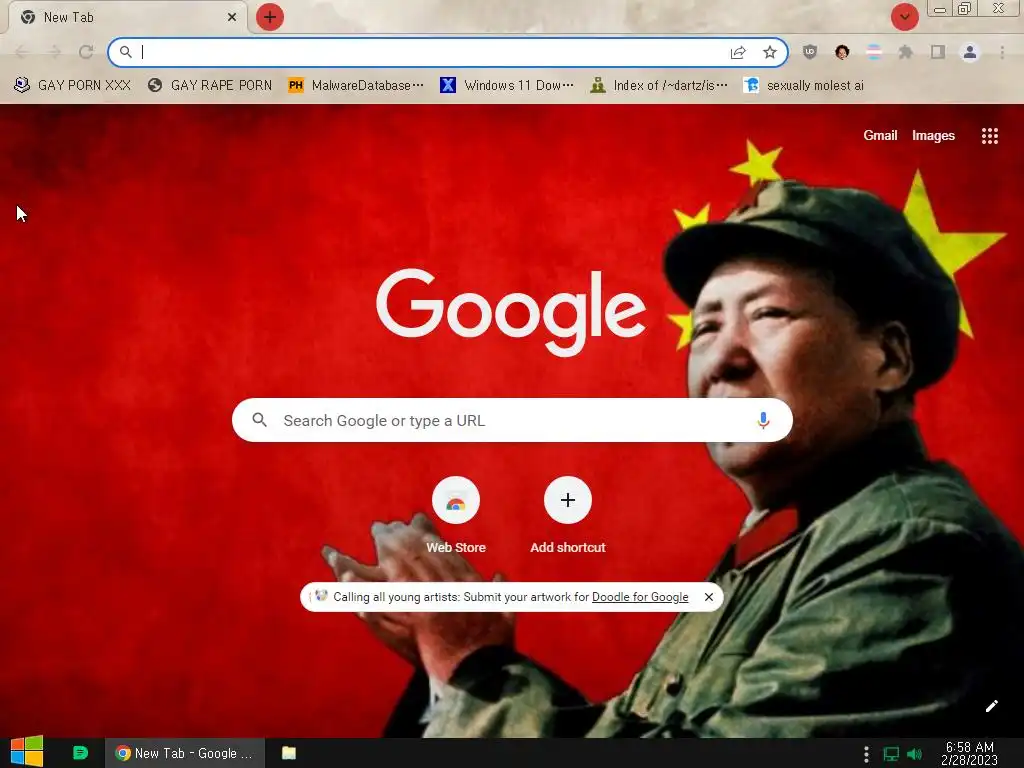Share this page via share icon

pyautogui.click(x=738, y=52)
